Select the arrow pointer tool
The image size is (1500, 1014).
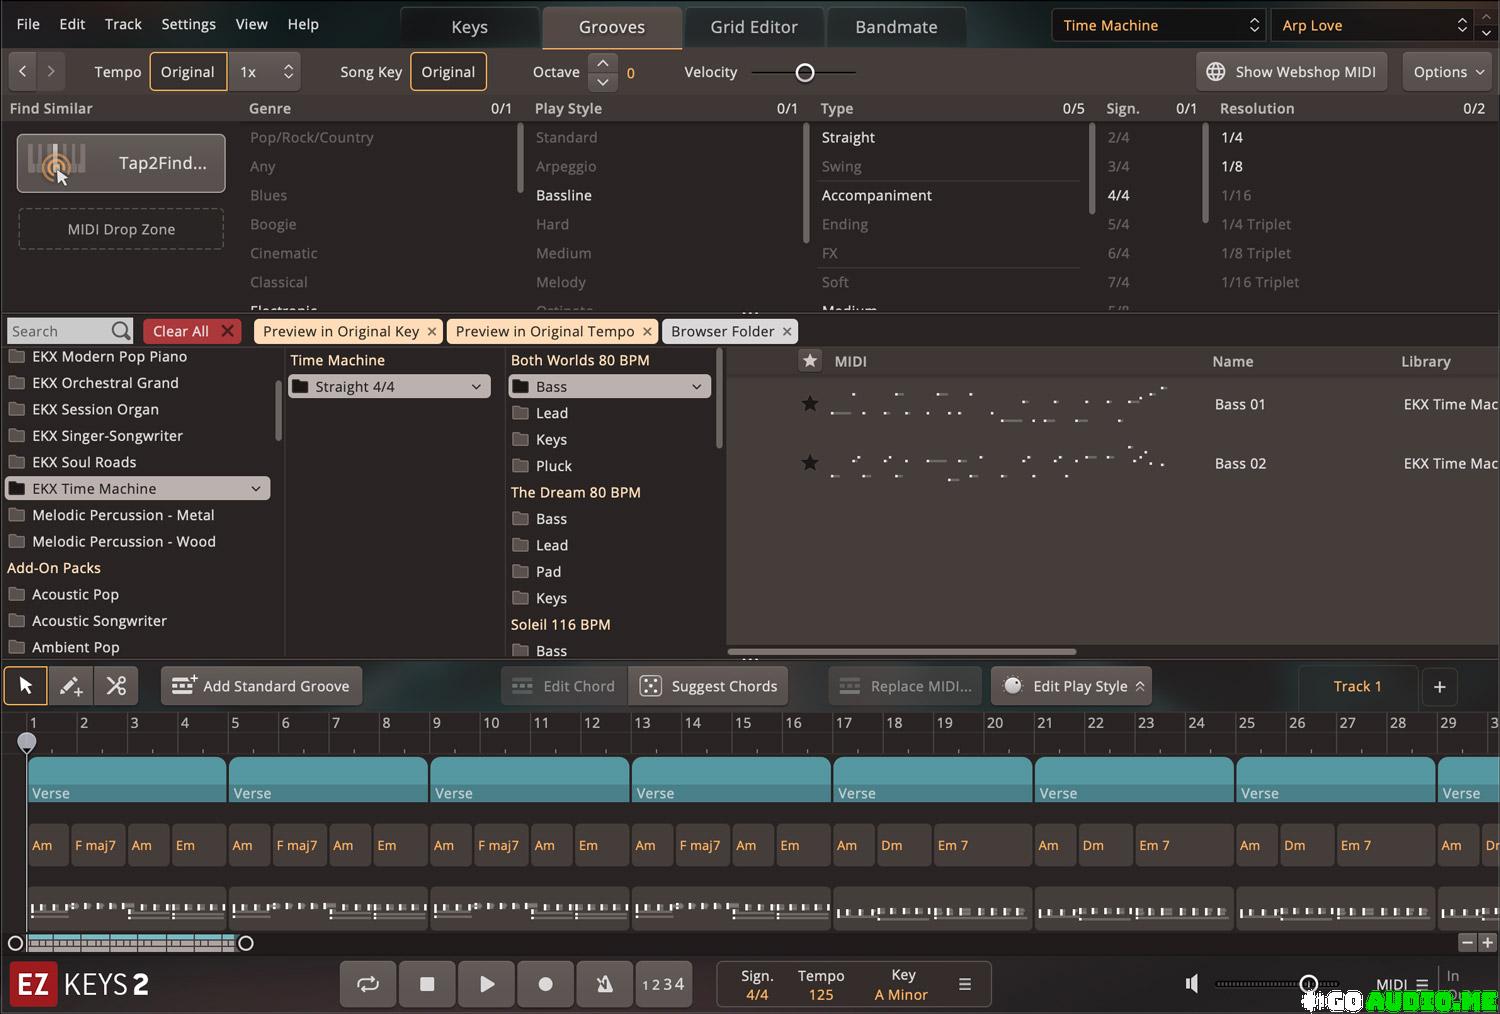tap(26, 686)
